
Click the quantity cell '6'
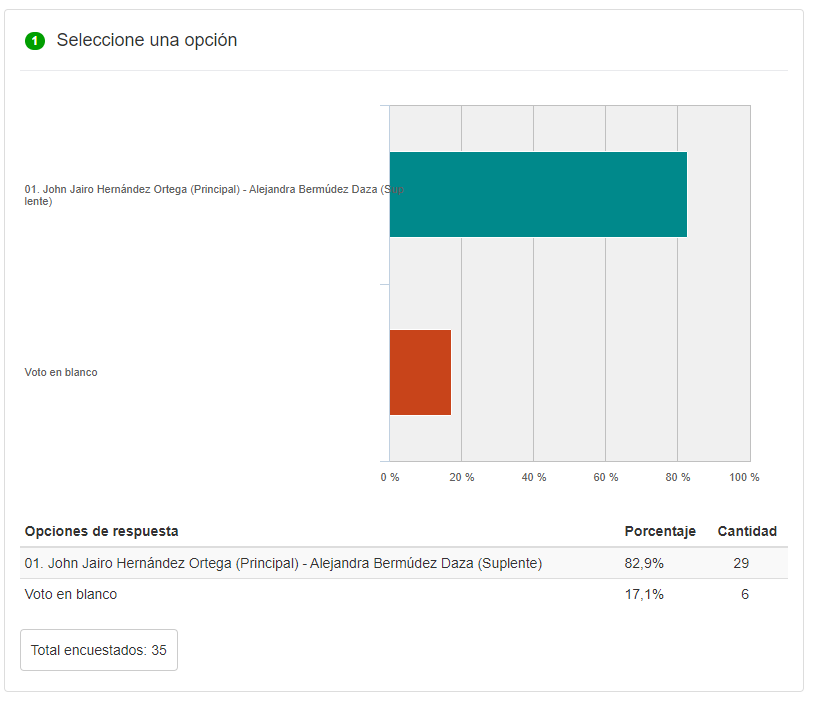tap(745, 594)
